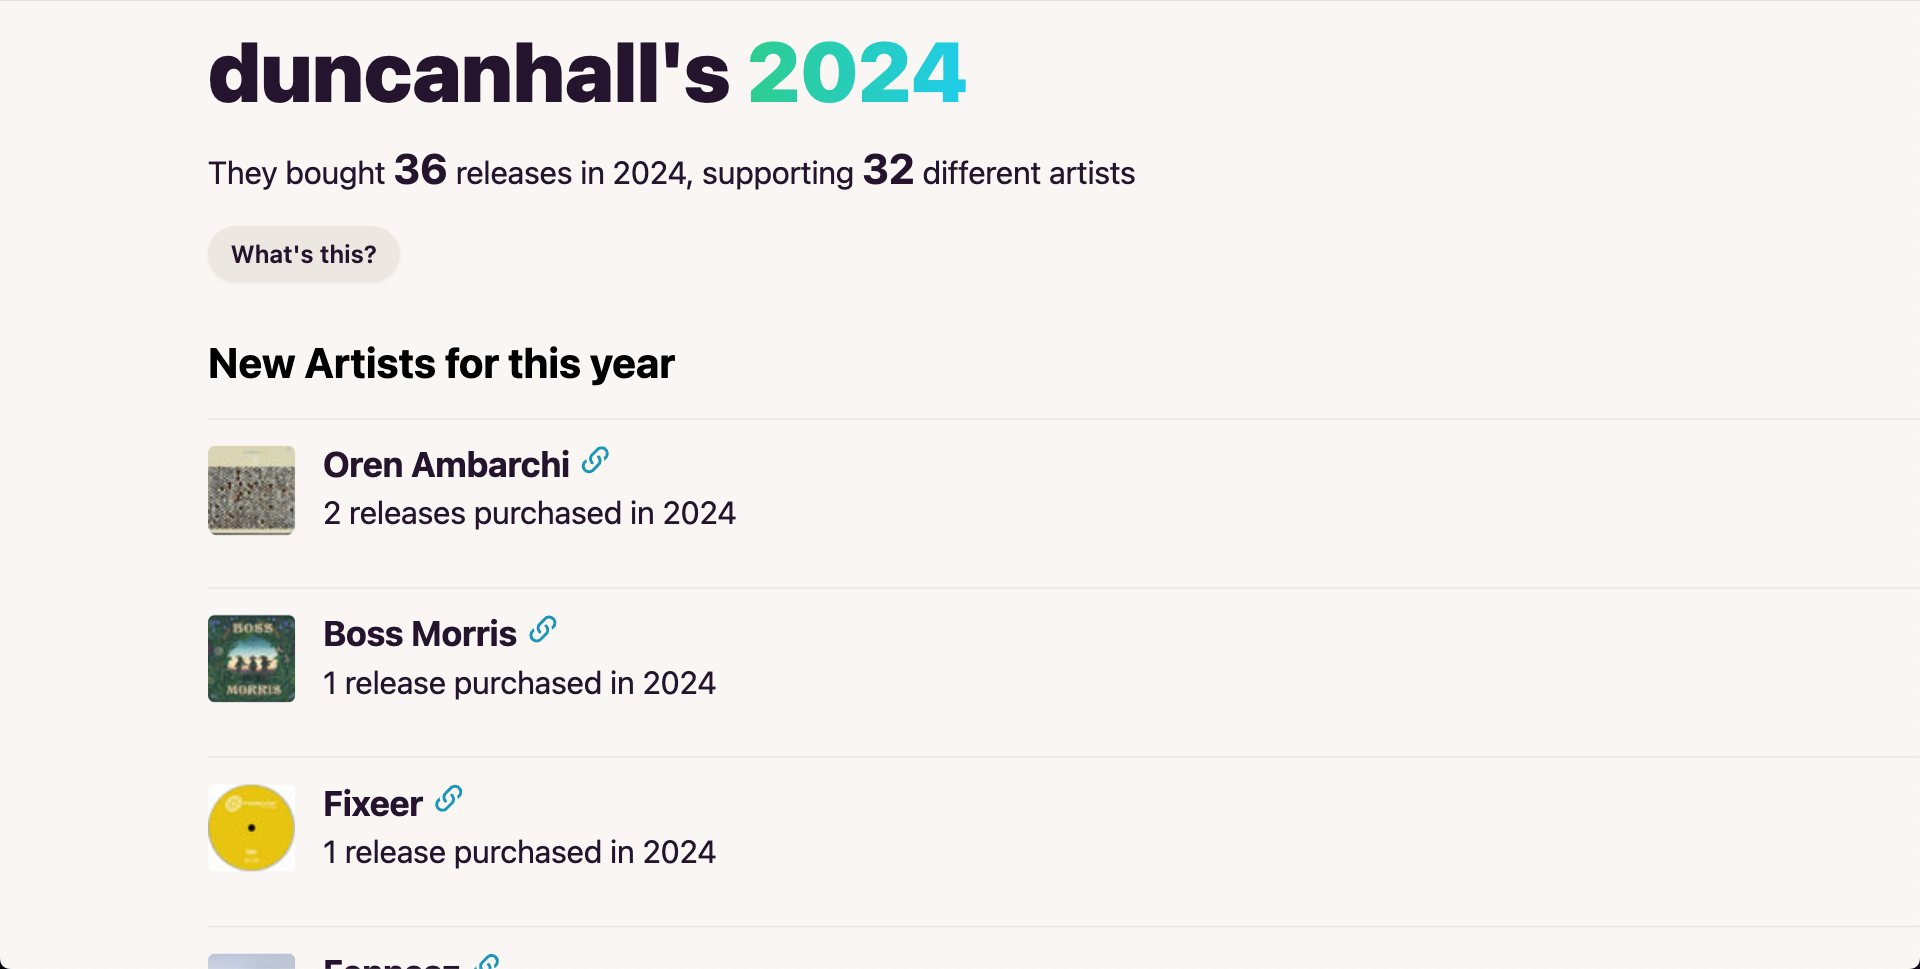Click the link icon beside Fixeer
This screenshot has width=1920, height=969.
click(x=449, y=799)
